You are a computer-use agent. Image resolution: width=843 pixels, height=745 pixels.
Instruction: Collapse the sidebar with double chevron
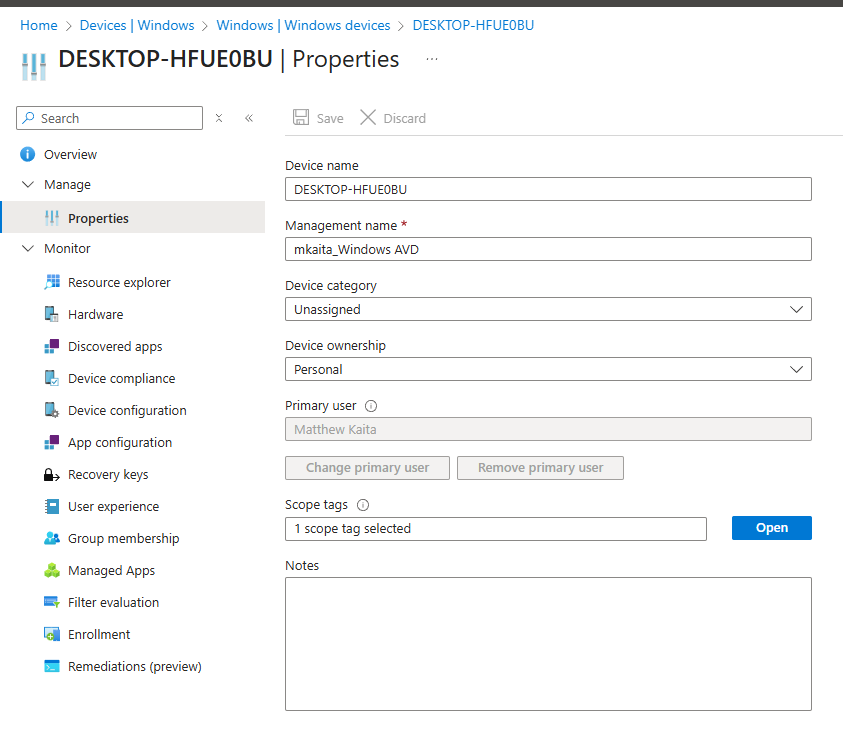tap(249, 118)
